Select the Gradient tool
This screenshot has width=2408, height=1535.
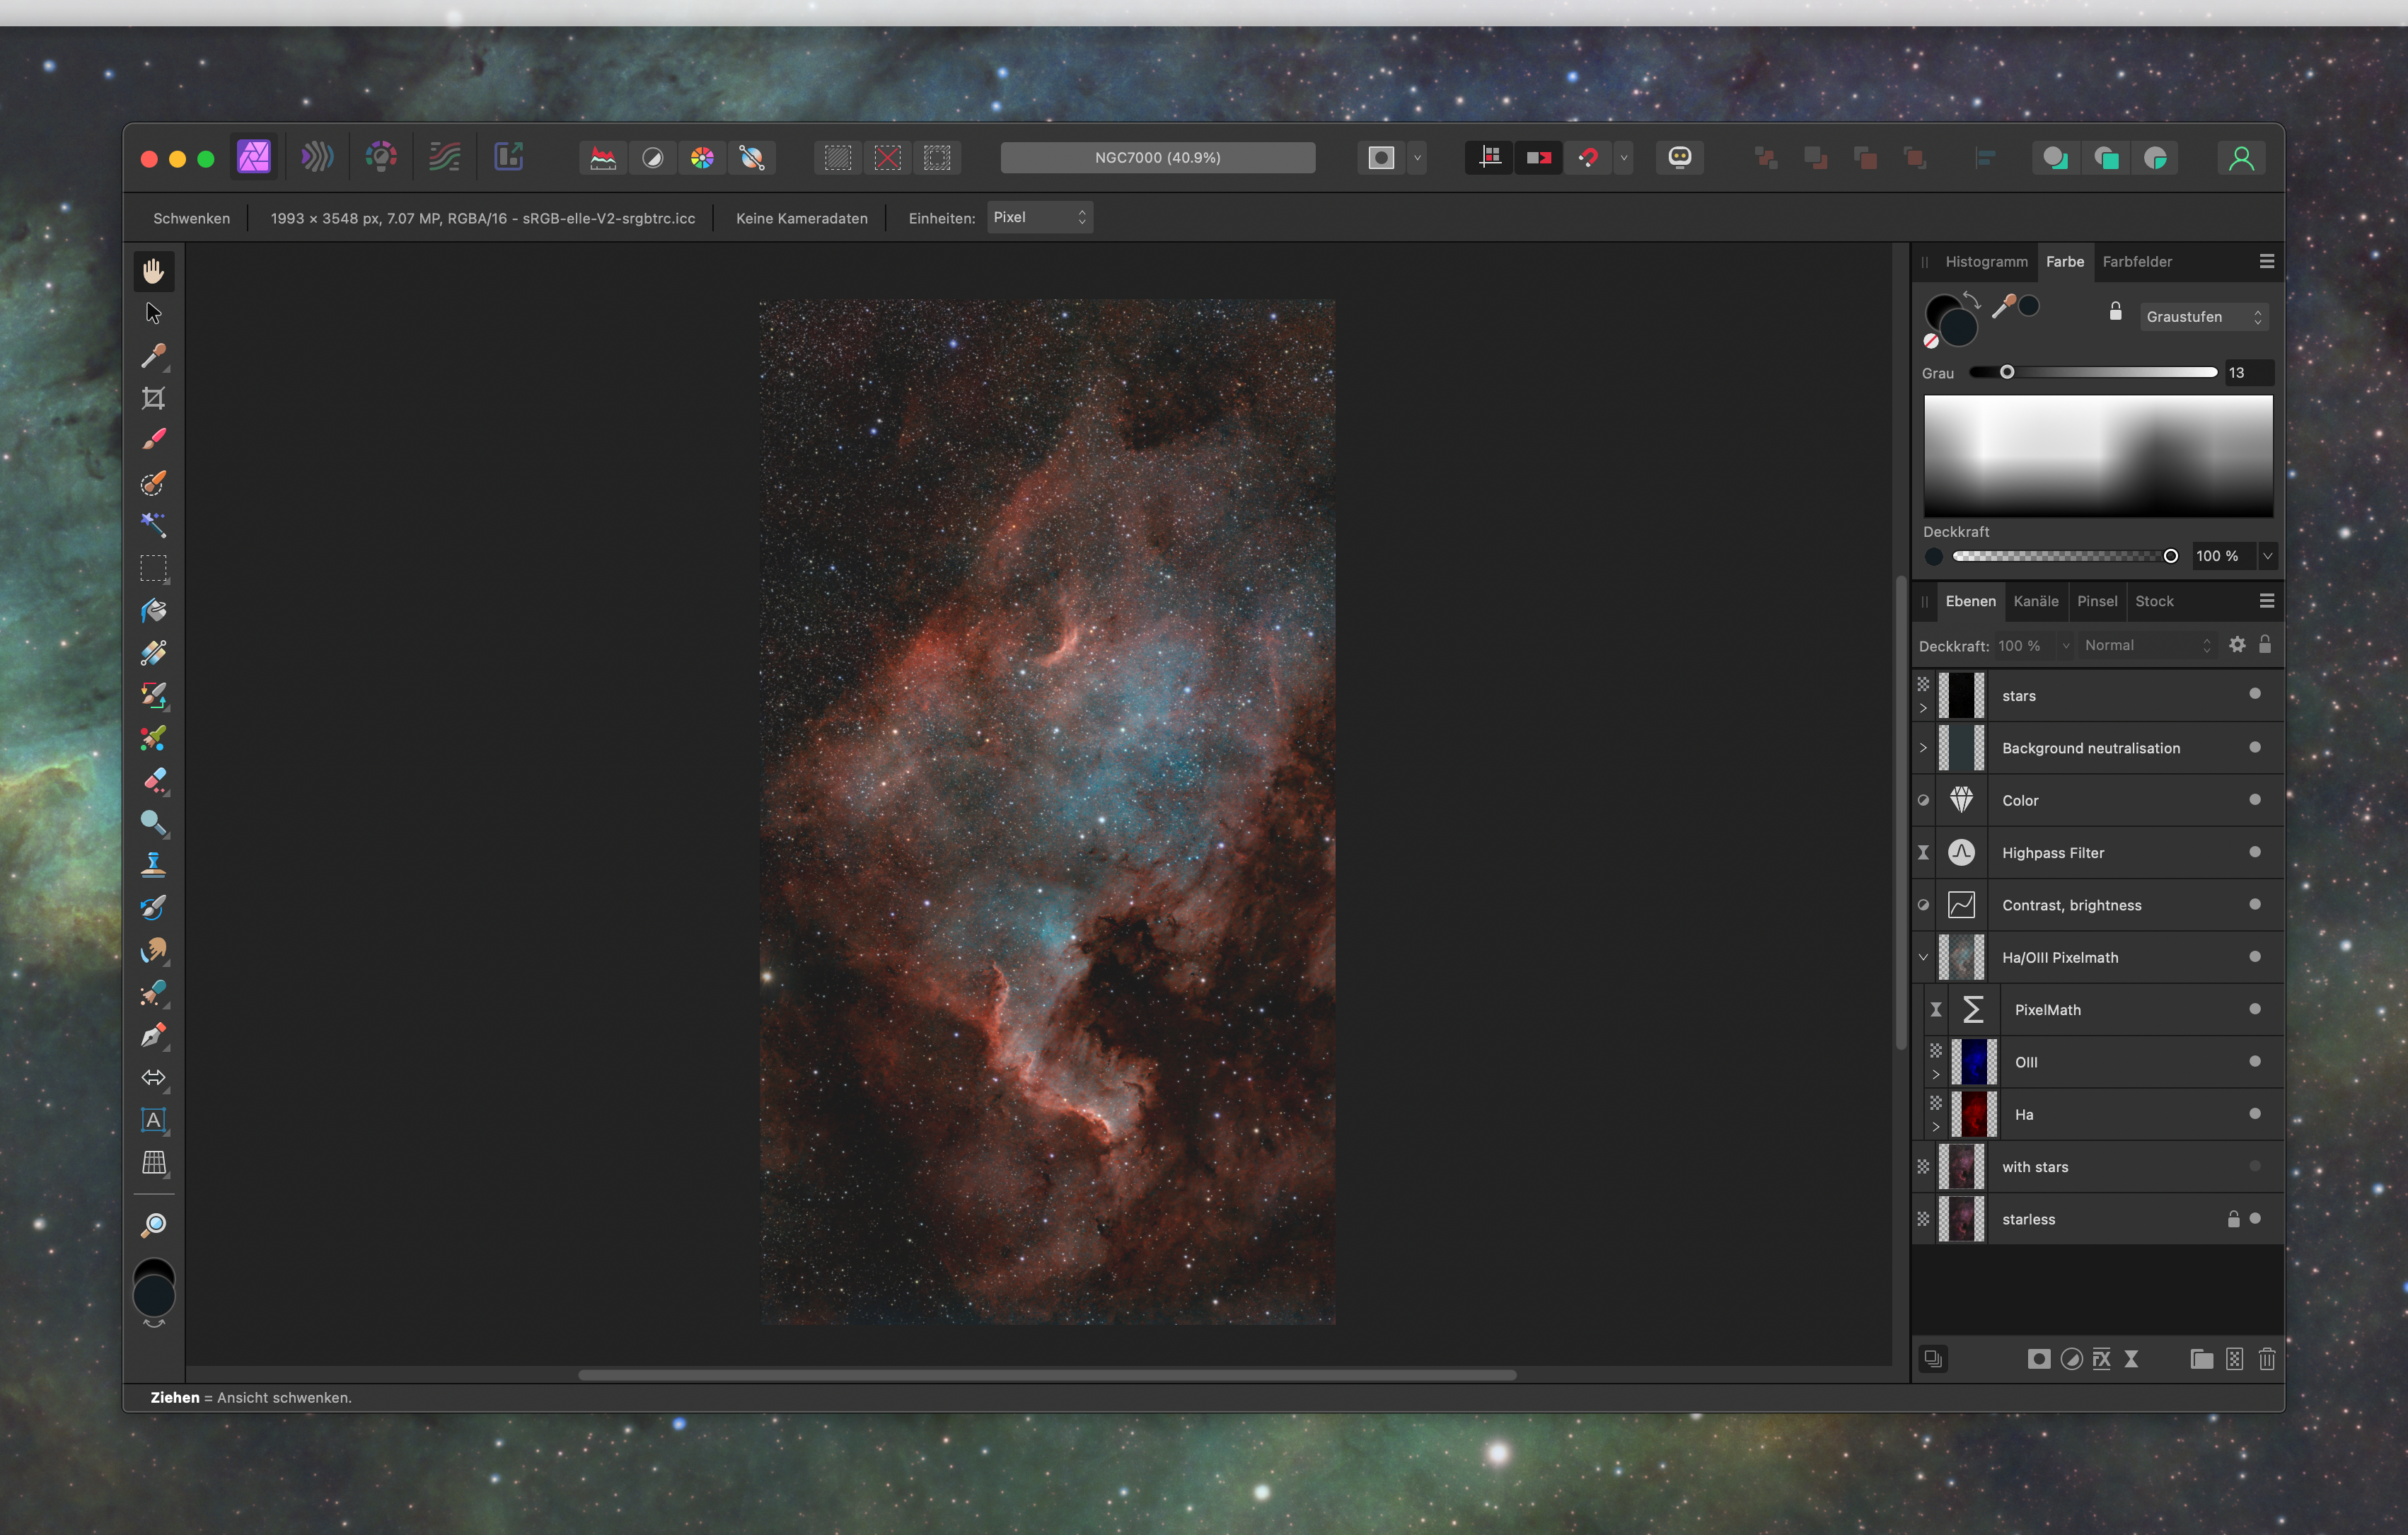point(153,653)
